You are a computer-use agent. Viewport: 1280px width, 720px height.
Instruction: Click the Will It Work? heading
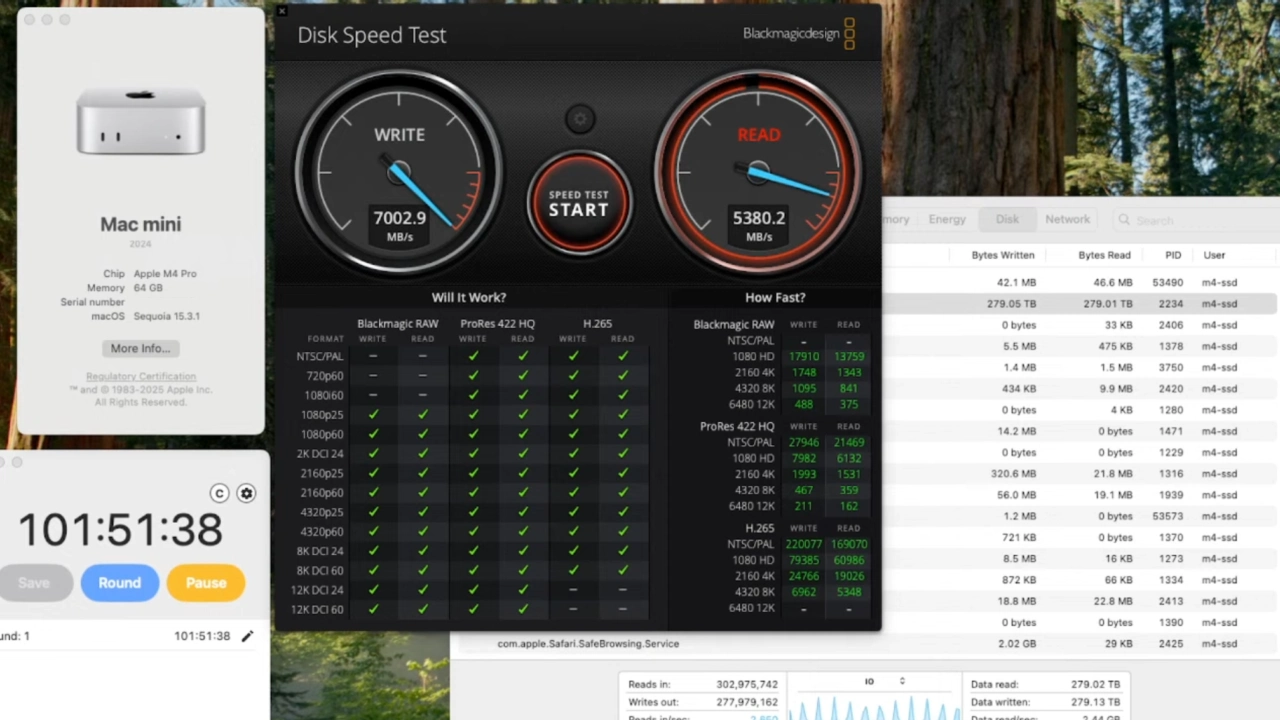pyautogui.click(x=468, y=297)
